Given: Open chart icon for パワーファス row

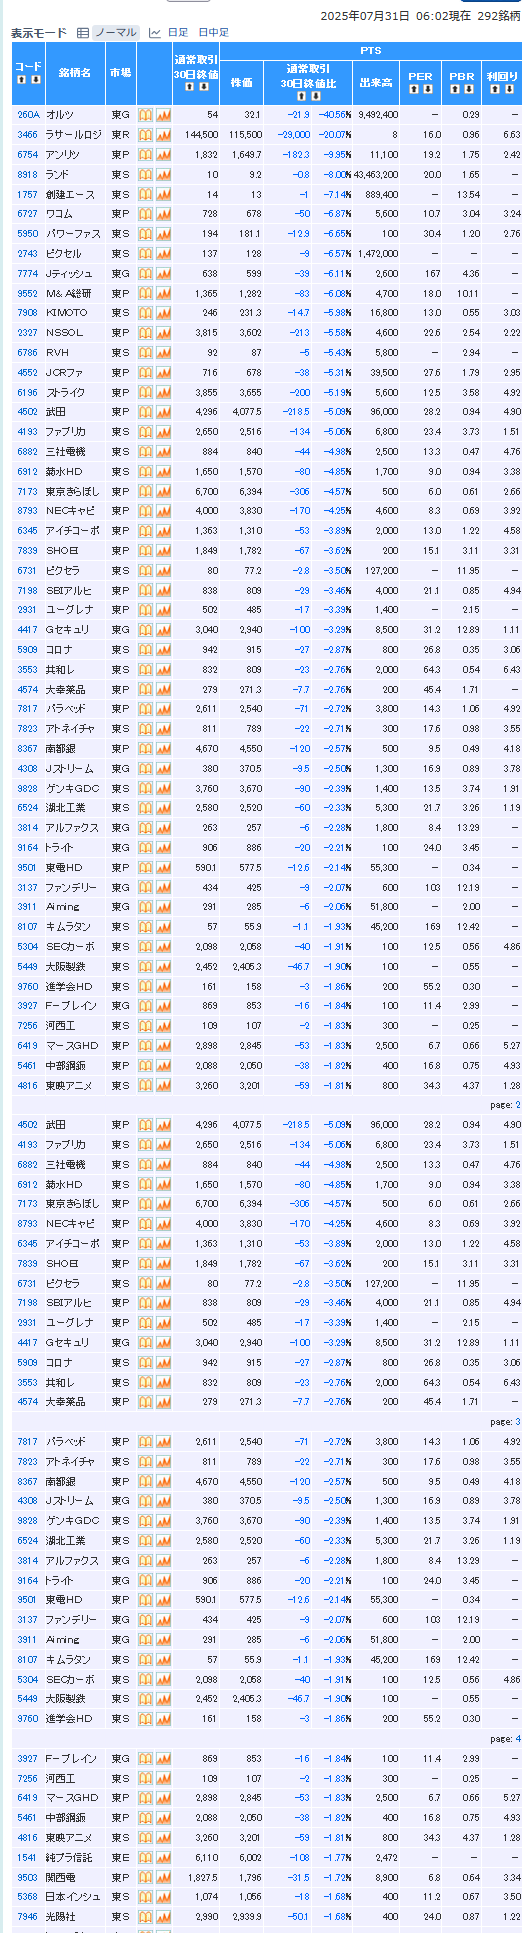Looking at the screenshot, I should (163, 233).
